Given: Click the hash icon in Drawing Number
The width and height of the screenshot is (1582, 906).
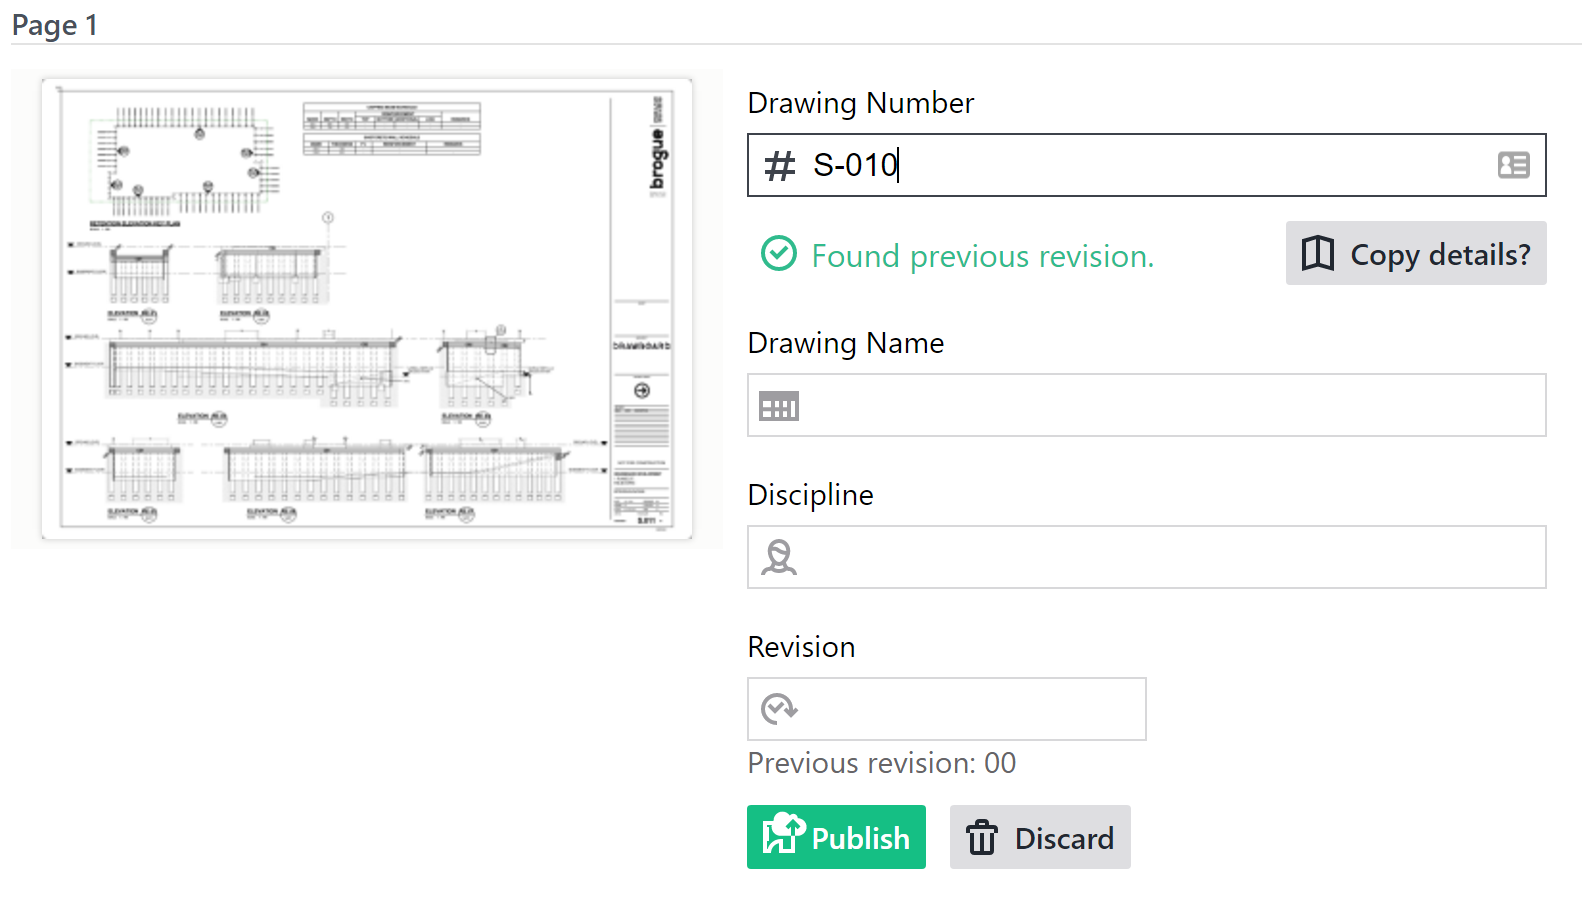Looking at the screenshot, I should click(779, 165).
